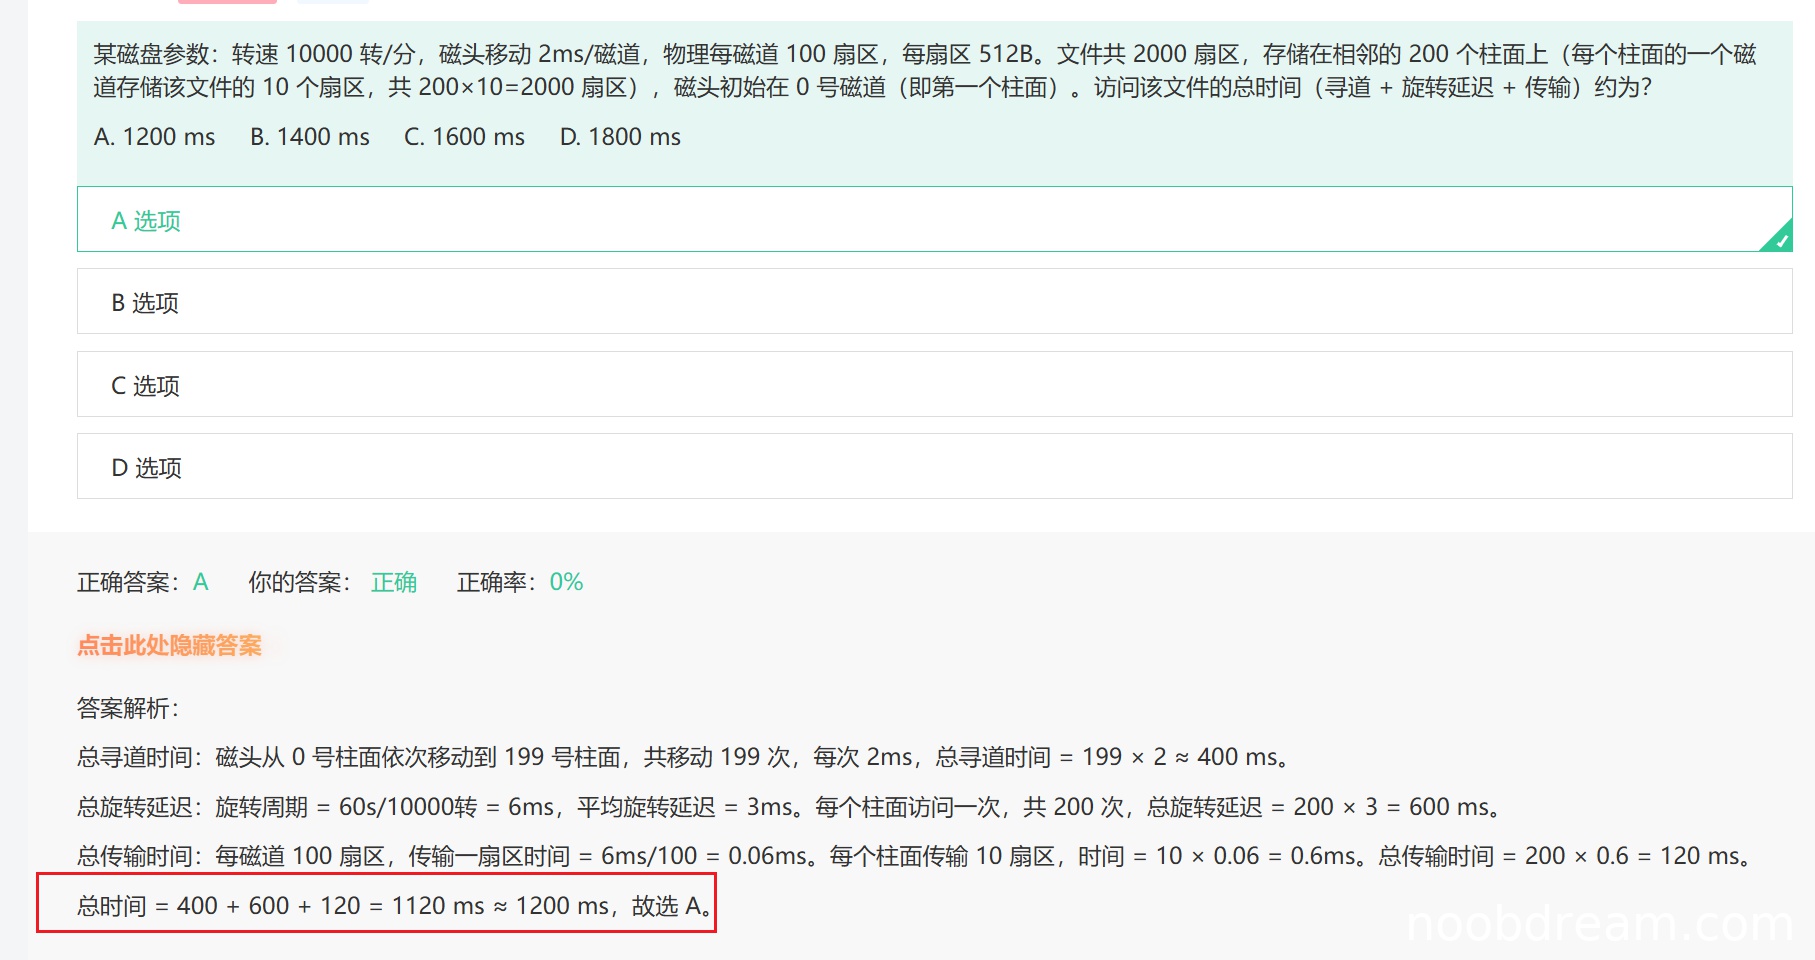Click the '总旋转延迟' explanation line
Screen dimensions: 1815x960
tap(788, 807)
